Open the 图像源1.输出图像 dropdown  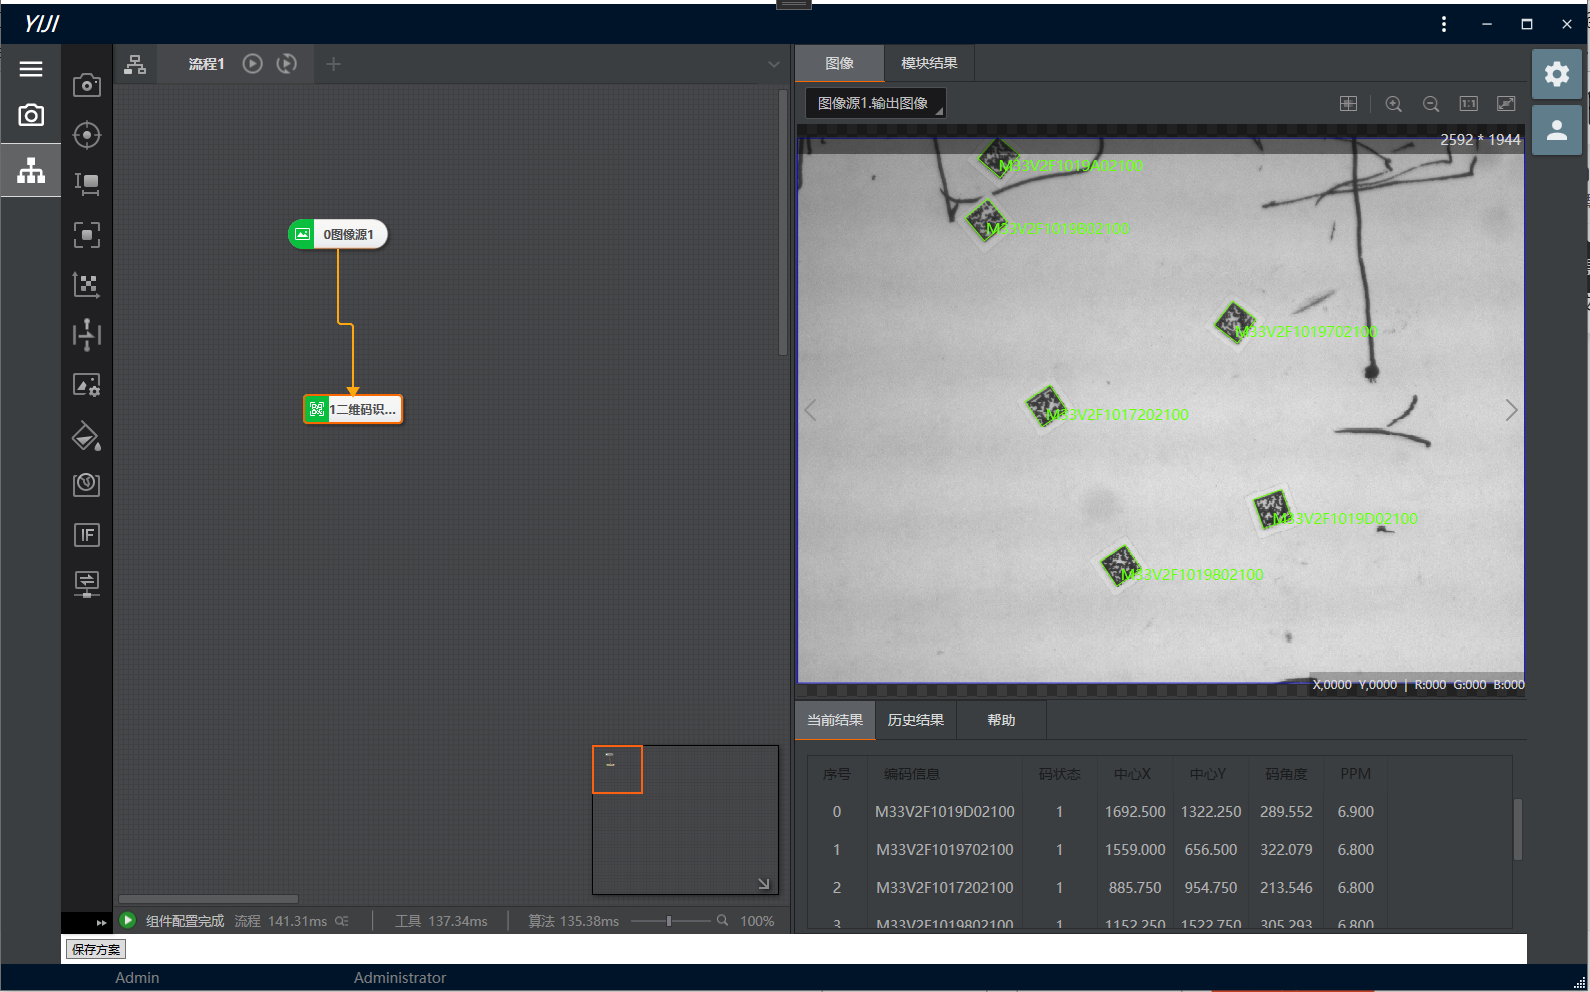pos(875,103)
